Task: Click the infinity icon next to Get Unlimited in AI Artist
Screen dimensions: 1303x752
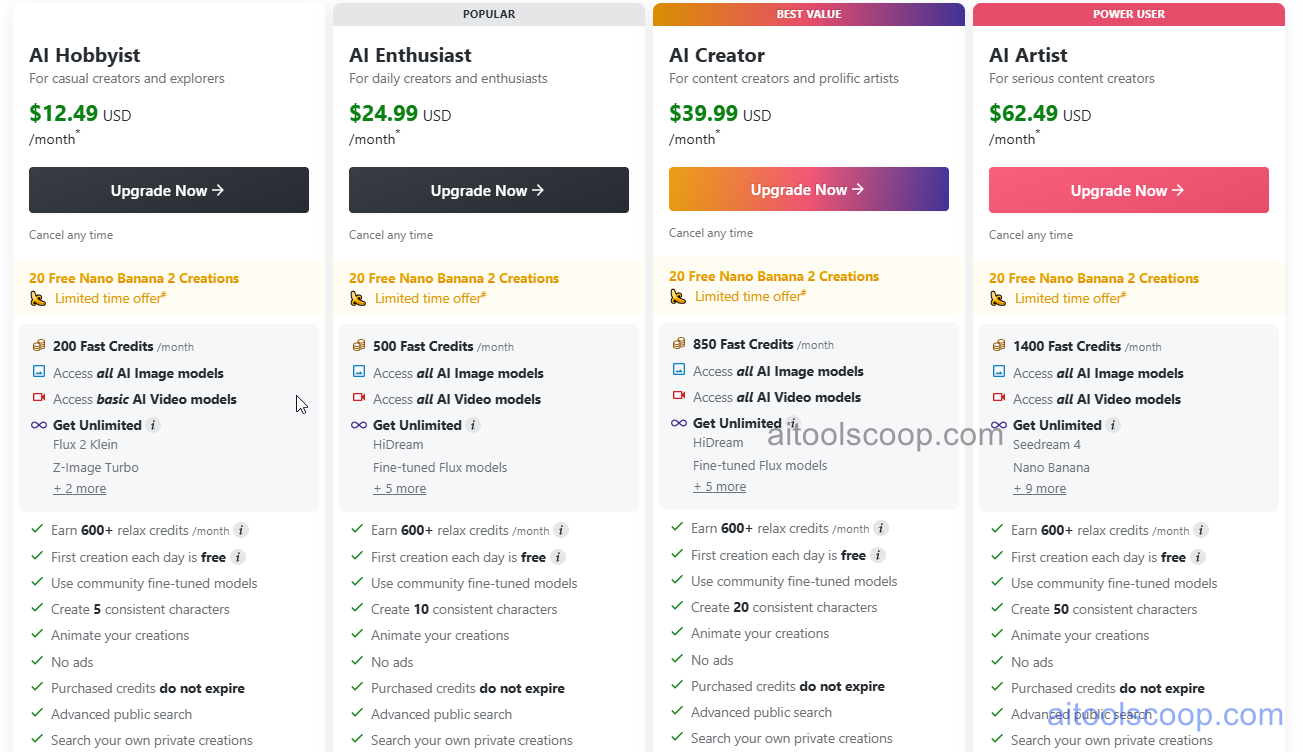Action: 999,424
